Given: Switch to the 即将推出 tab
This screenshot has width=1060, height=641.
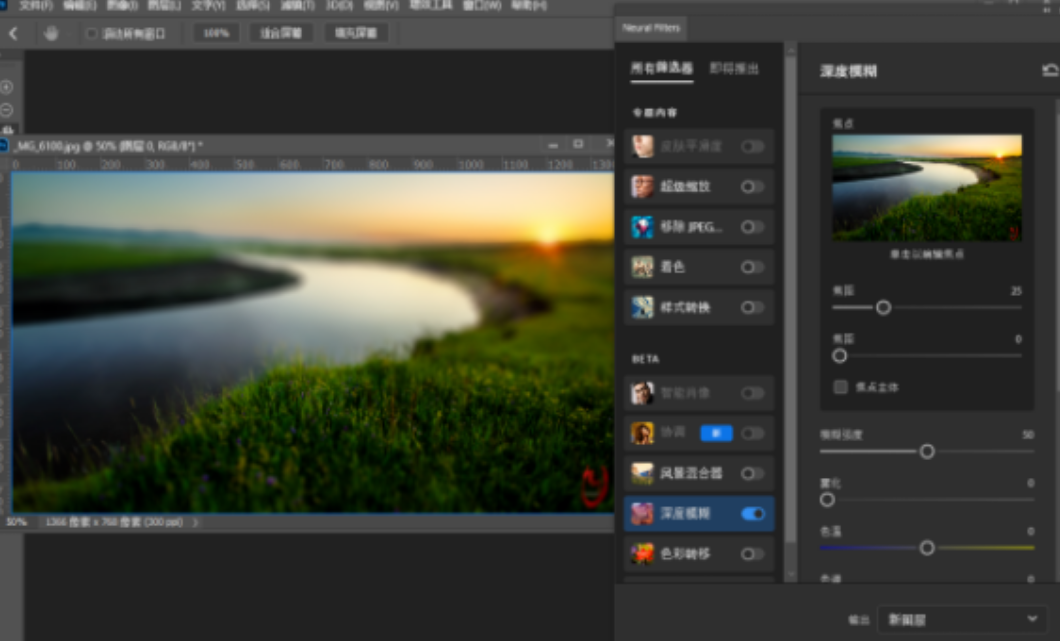Looking at the screenshot, I should 734,68.
